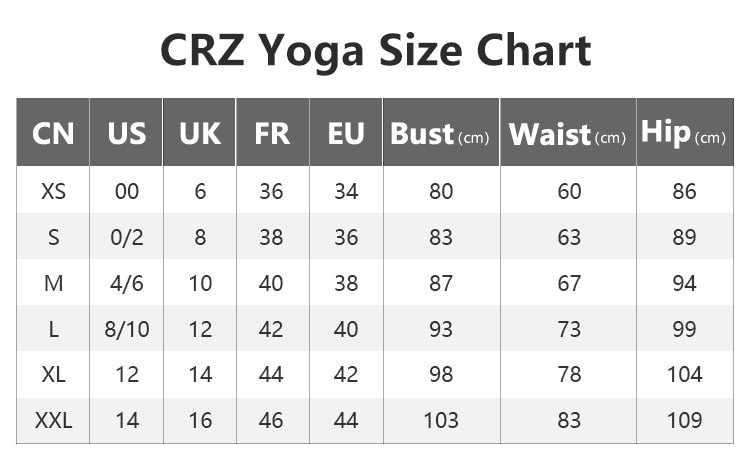Click the Bust (cm) column header
Screen dimensions: 750x460
point(441,133)
